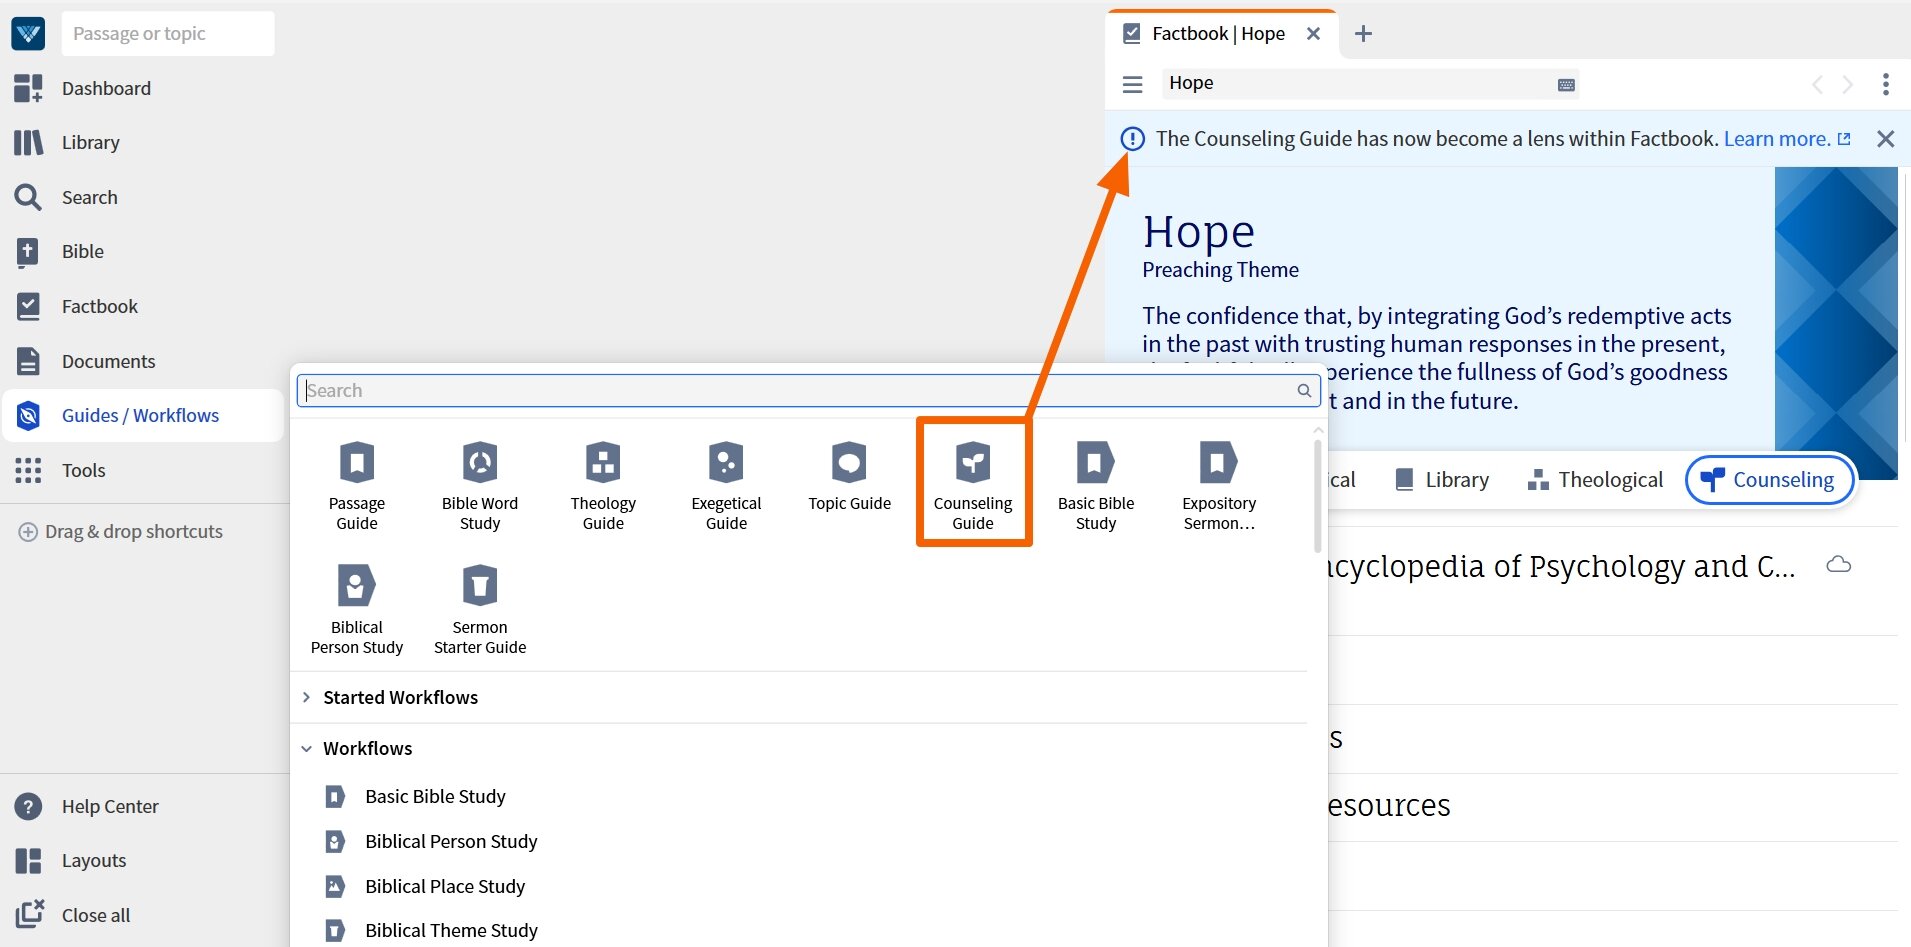This screenshot has height=947, width=1911.
Task: Go back in Factbook history
Action: (1817, 84)
